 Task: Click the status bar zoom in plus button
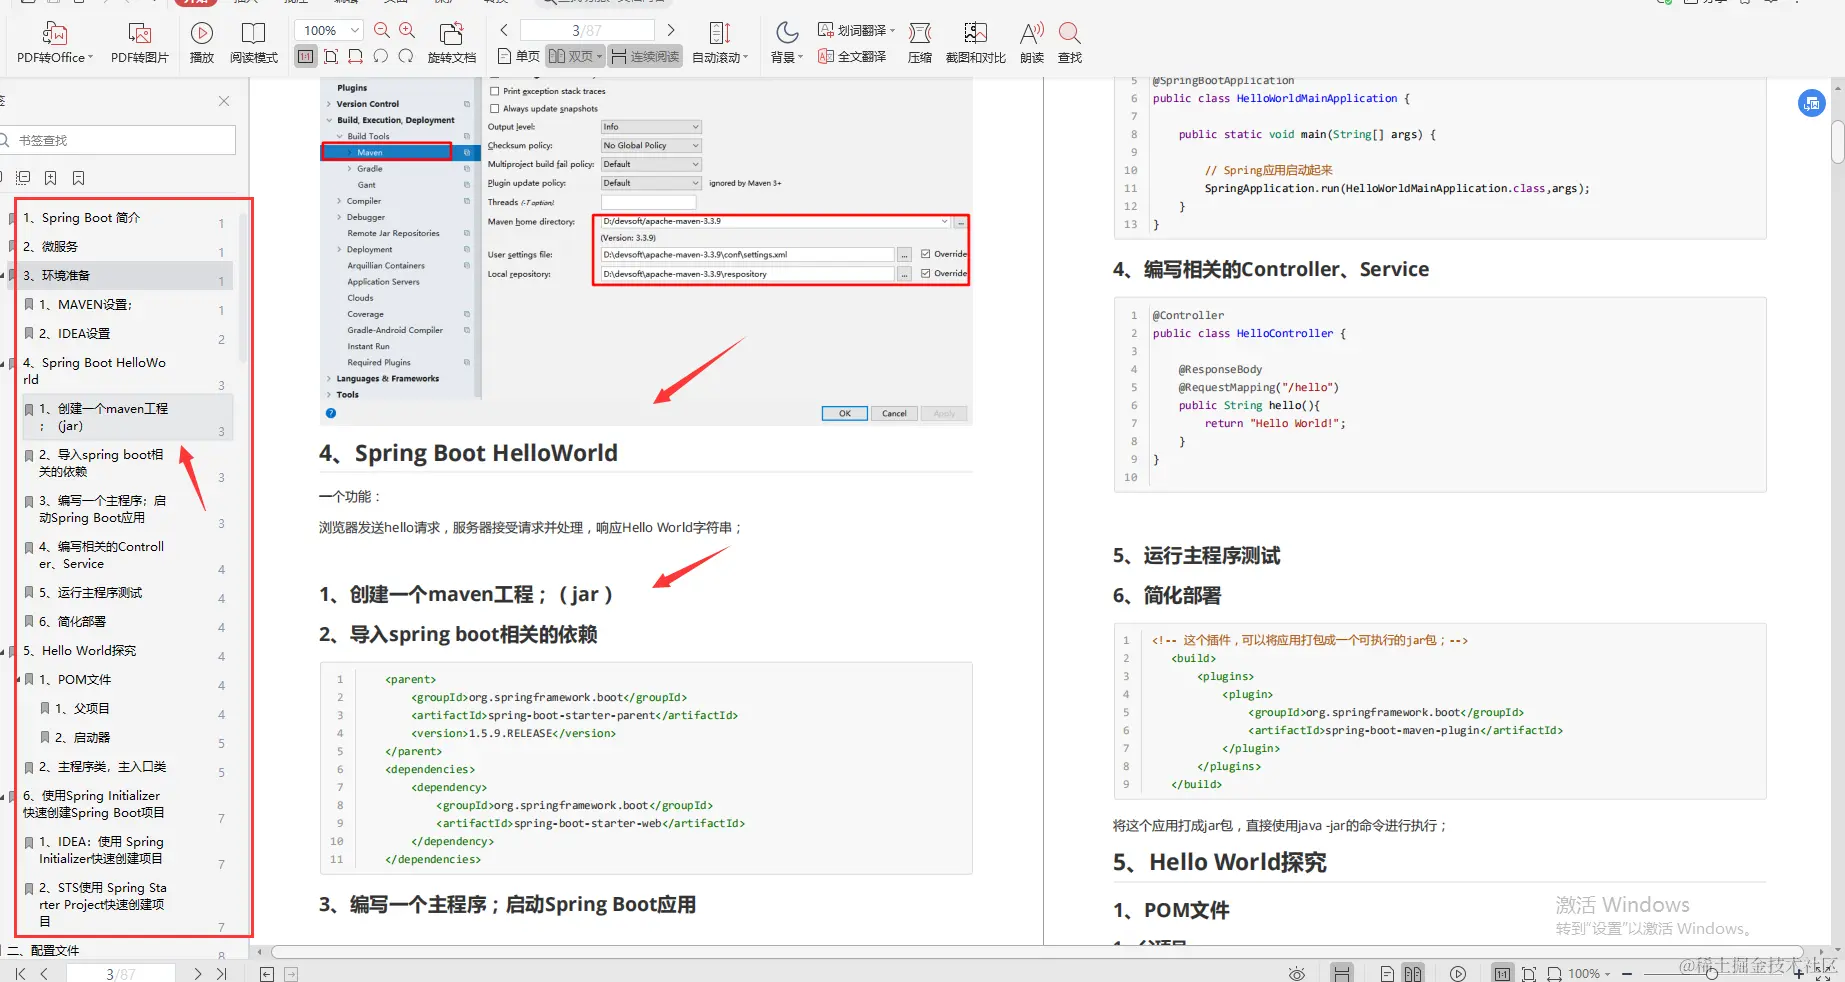(1801, 974)
